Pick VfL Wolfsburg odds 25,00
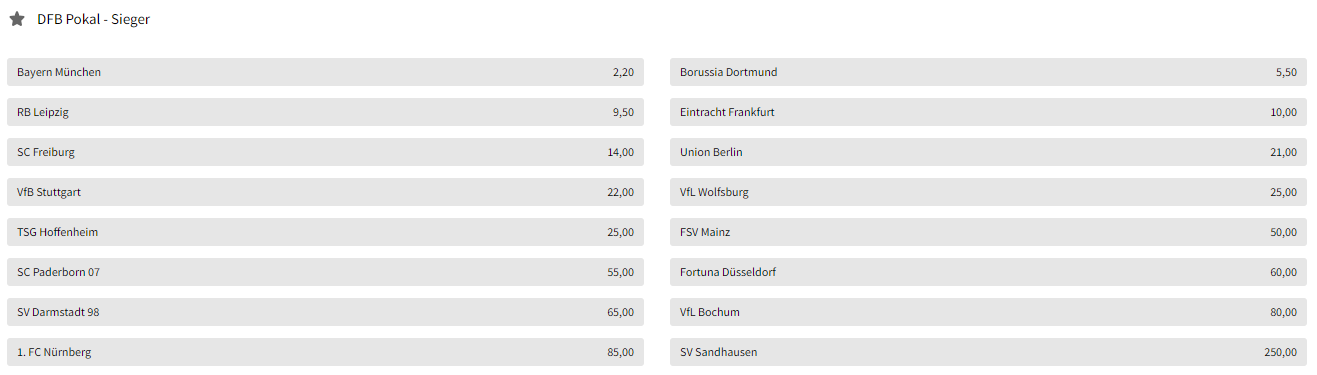The image size is (1317, 375). (988, 192)
